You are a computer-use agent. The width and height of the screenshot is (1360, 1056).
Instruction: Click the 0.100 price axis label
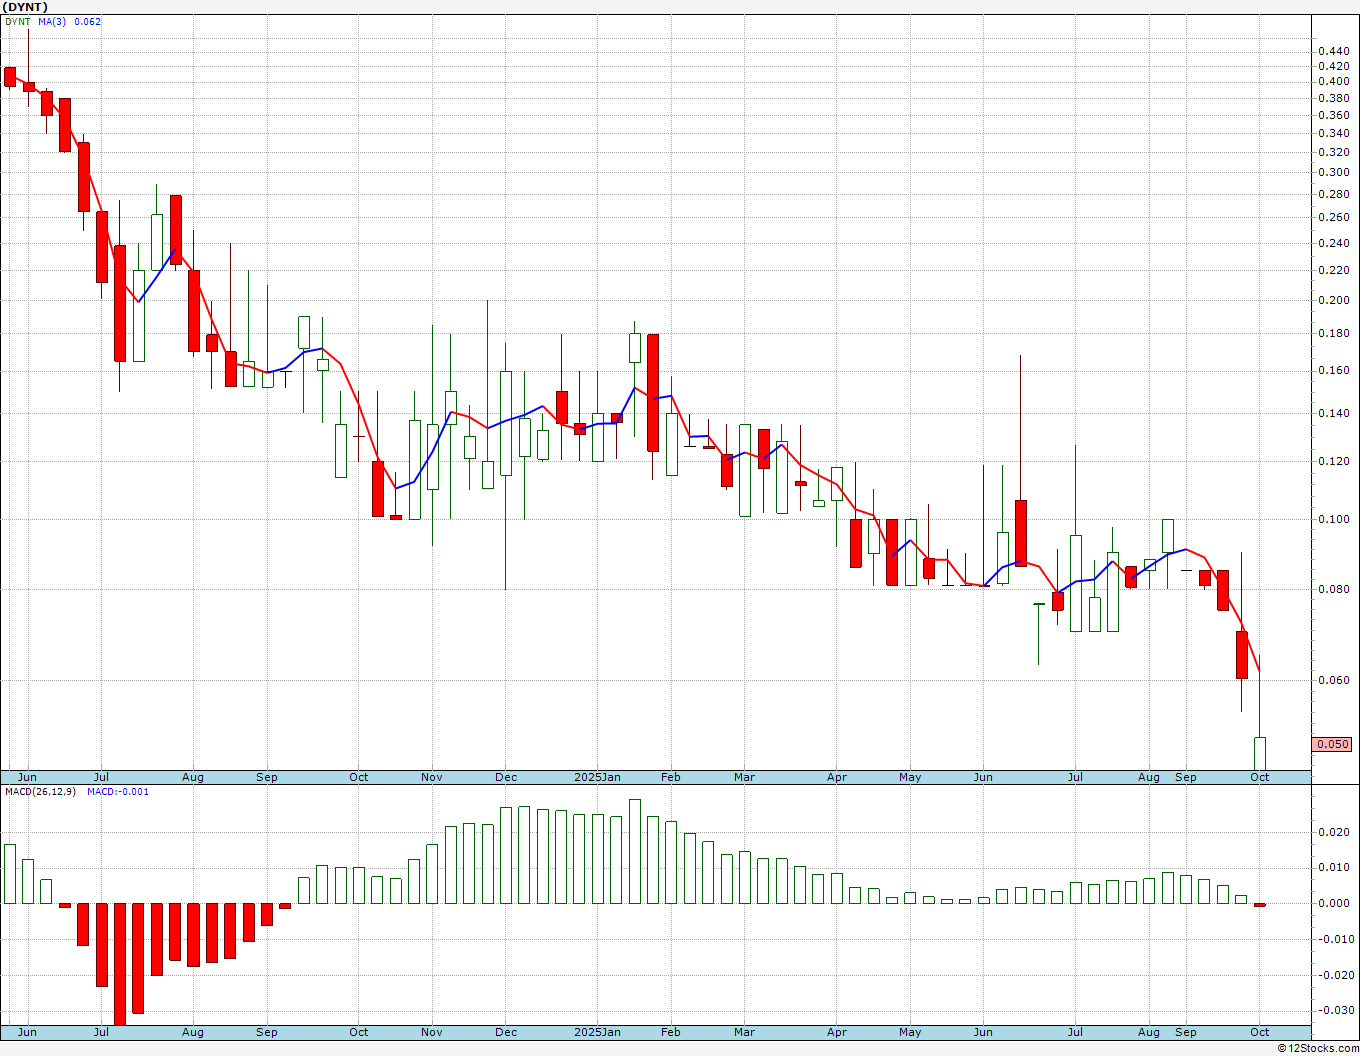pyautogui.click(x=1333, y=519)
